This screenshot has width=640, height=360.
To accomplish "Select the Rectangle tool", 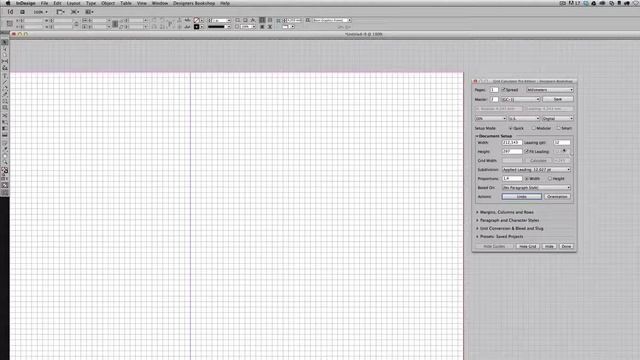I will (4, 107).
